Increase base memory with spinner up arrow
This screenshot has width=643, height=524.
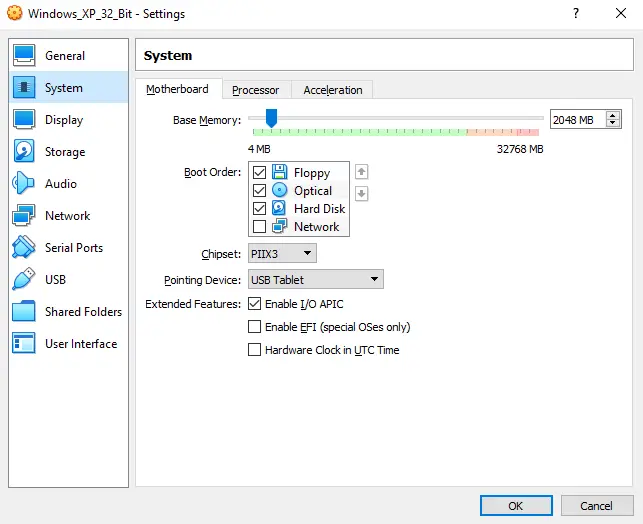(x=613, y=115)
